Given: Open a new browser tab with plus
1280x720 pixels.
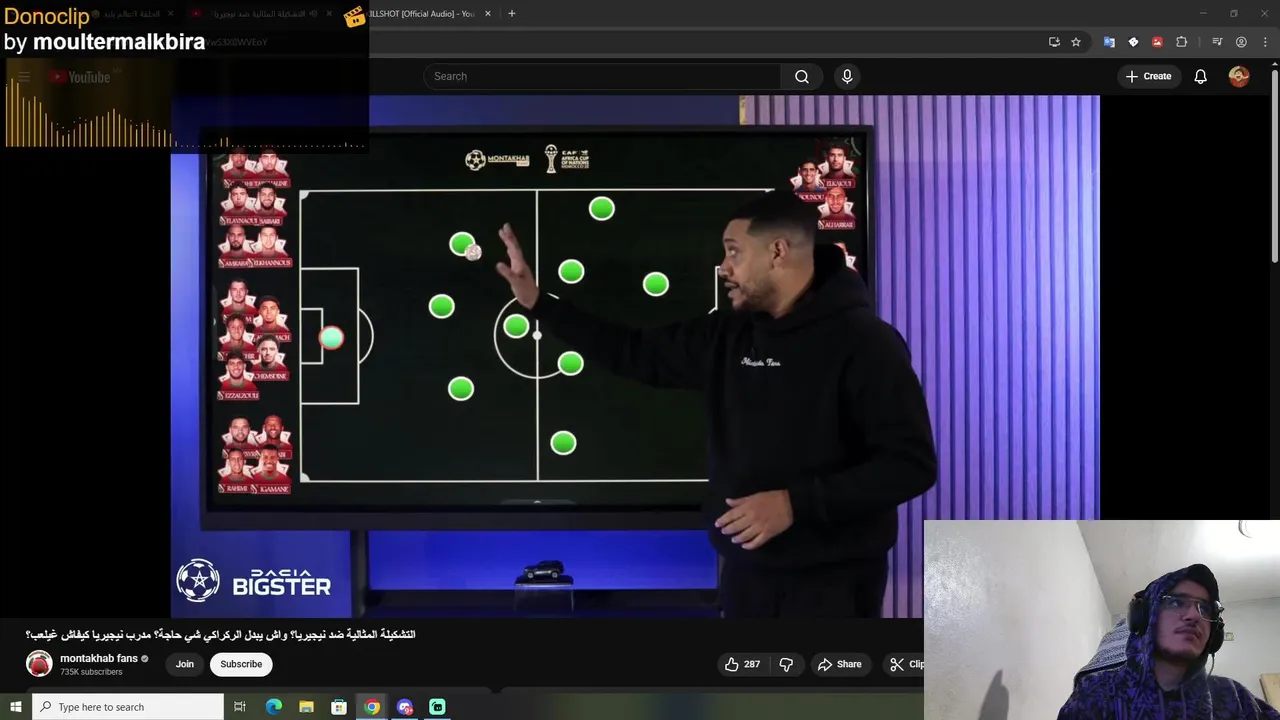Looking at the screenshot, I should (x=511, y=13).
